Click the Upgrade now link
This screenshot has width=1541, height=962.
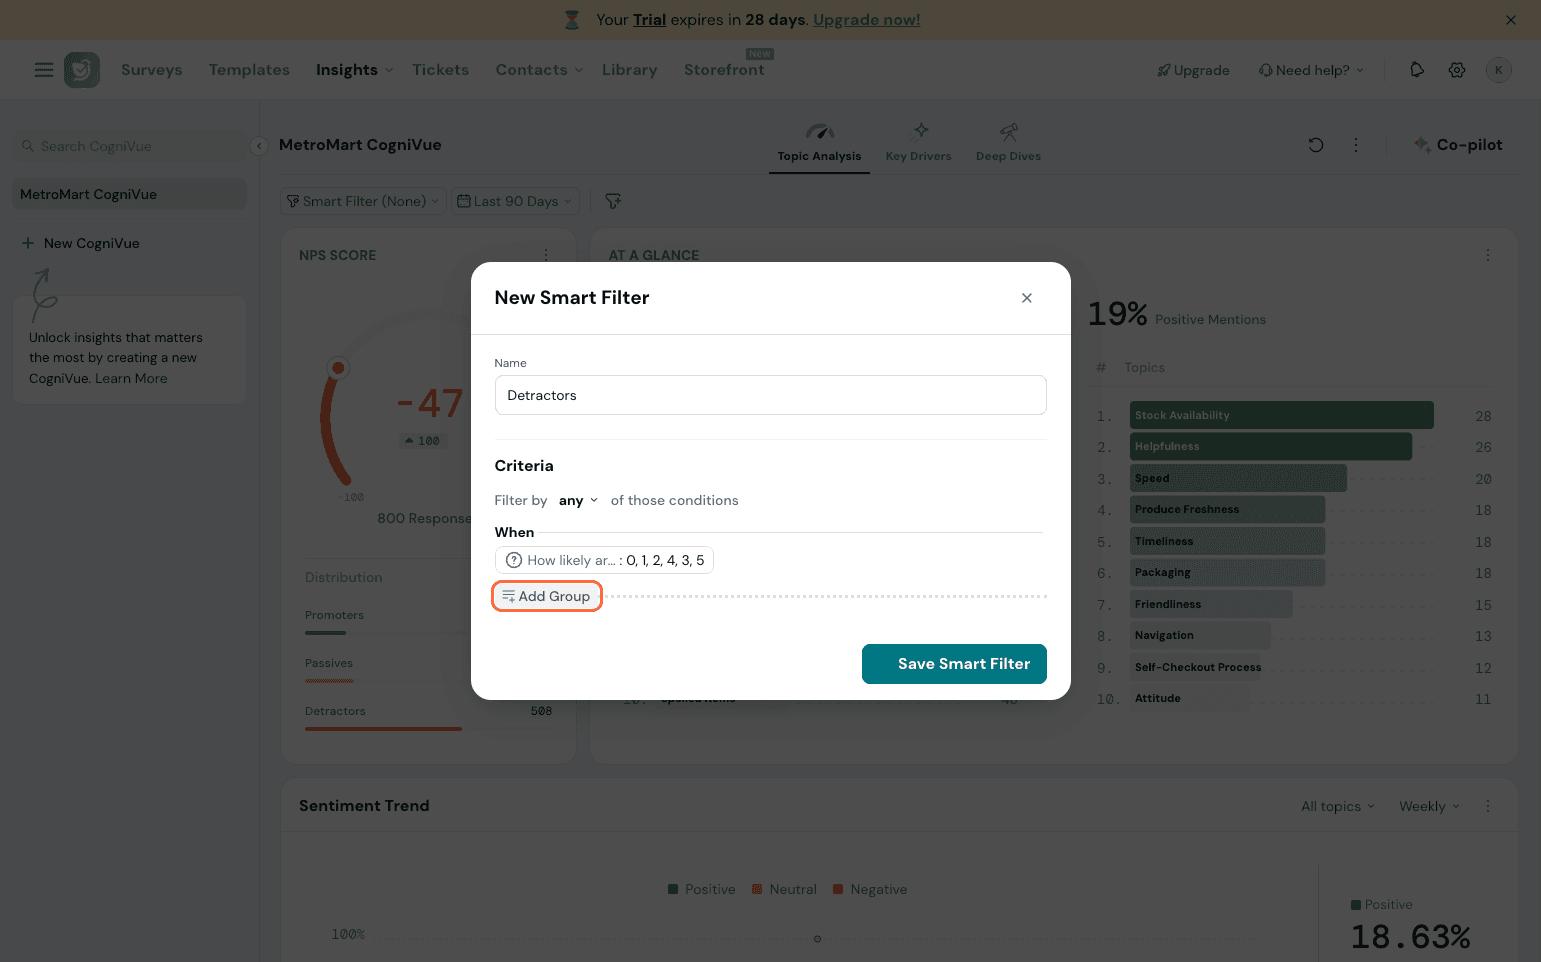(866, 20)
